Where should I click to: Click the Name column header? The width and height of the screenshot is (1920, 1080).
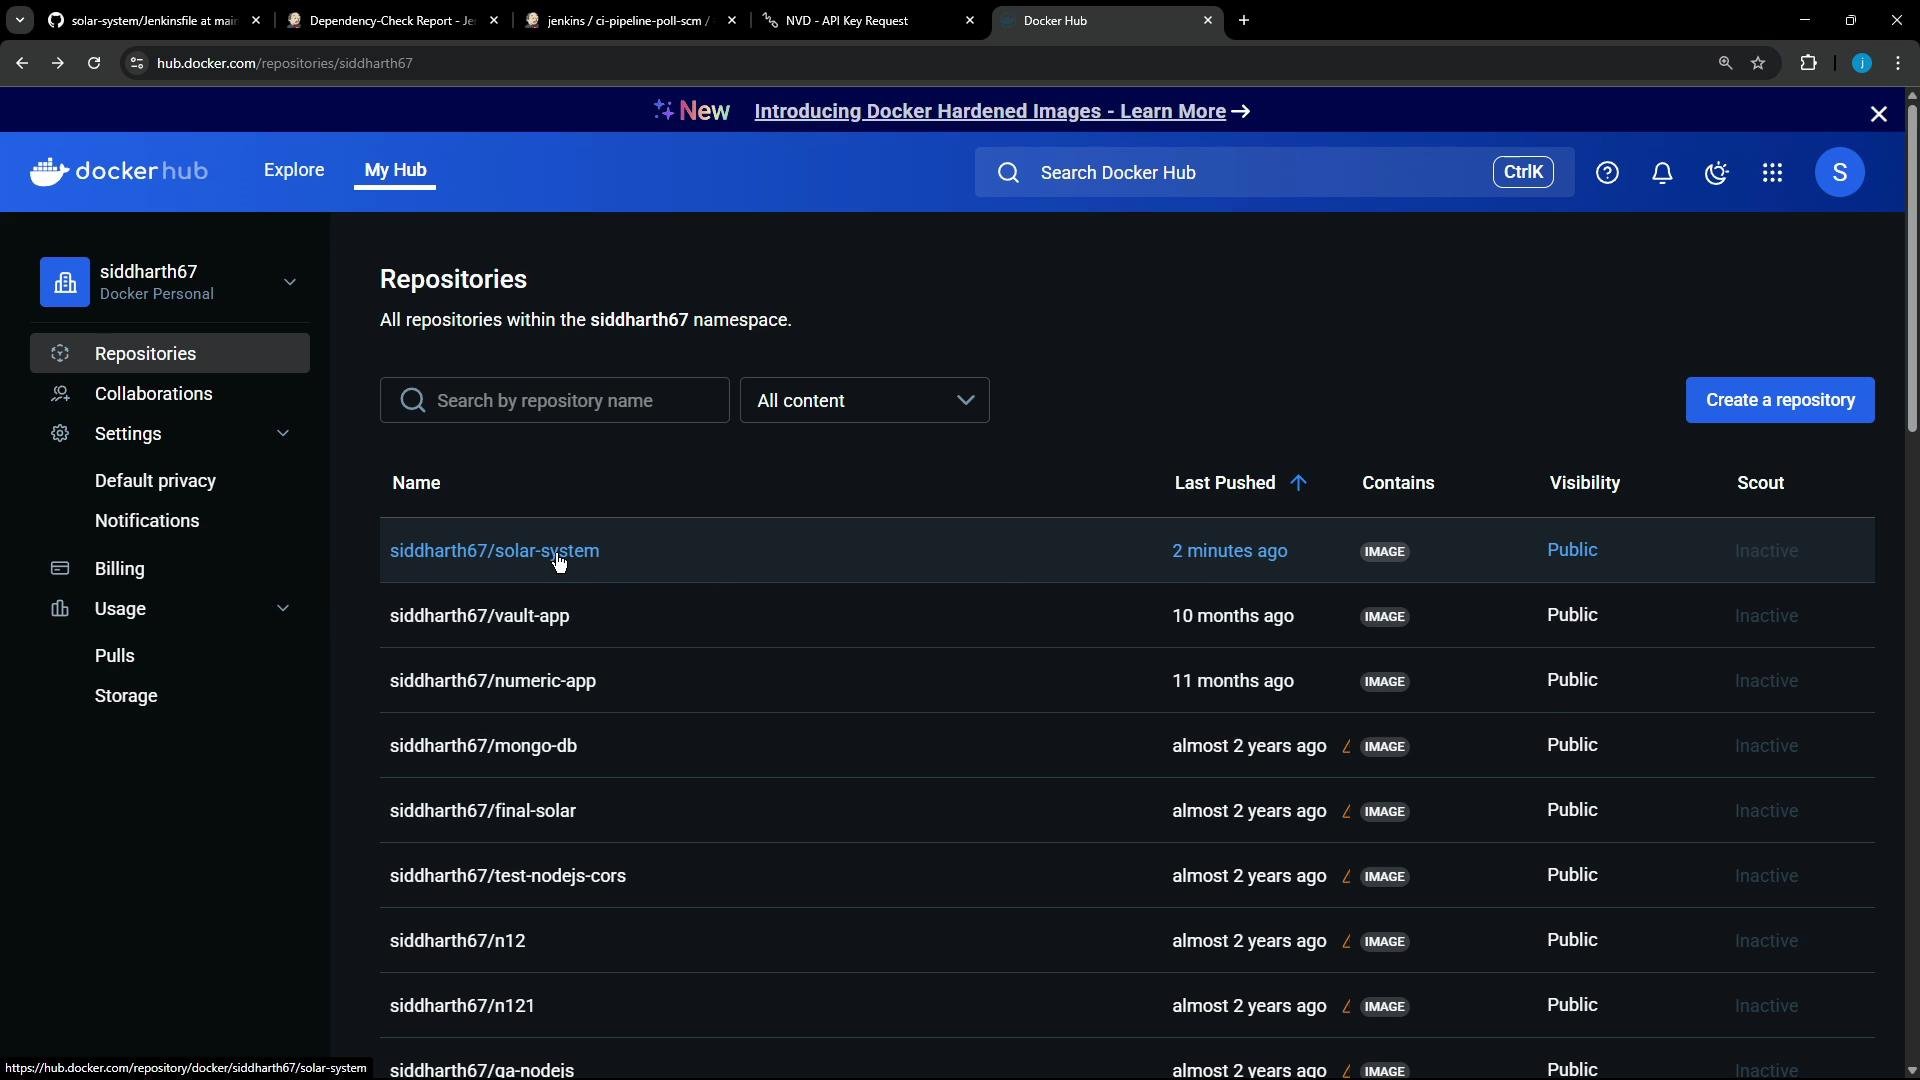(x=416, y=483)
